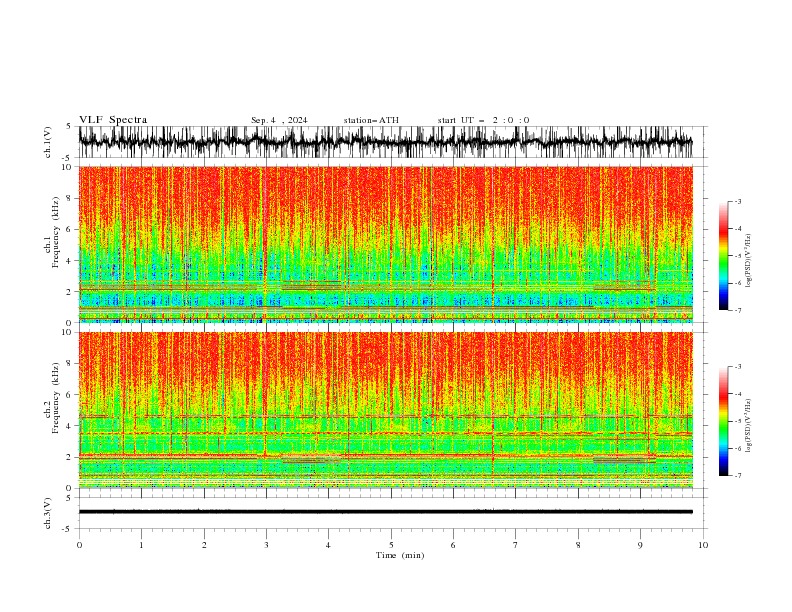This screenshot has height=612, width=792.
Task: Click time axis tick label "0"
Action: [x=79, y=545]
